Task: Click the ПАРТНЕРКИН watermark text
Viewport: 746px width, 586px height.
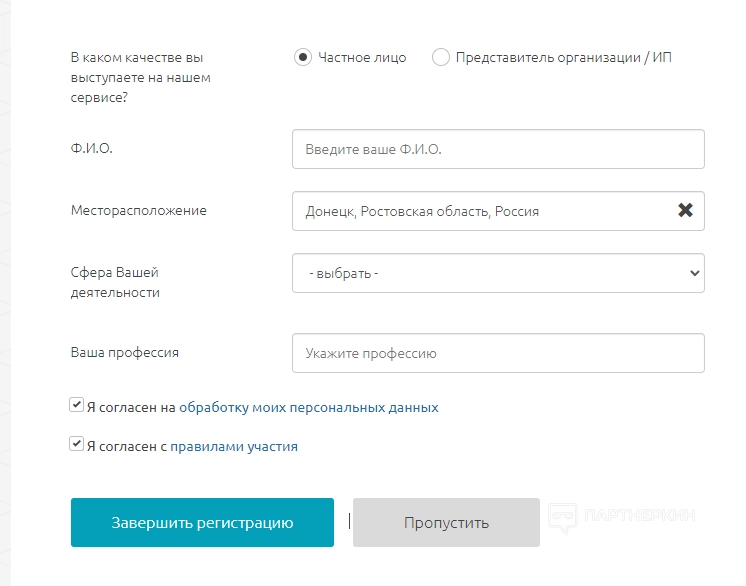Action: point(638,517)
